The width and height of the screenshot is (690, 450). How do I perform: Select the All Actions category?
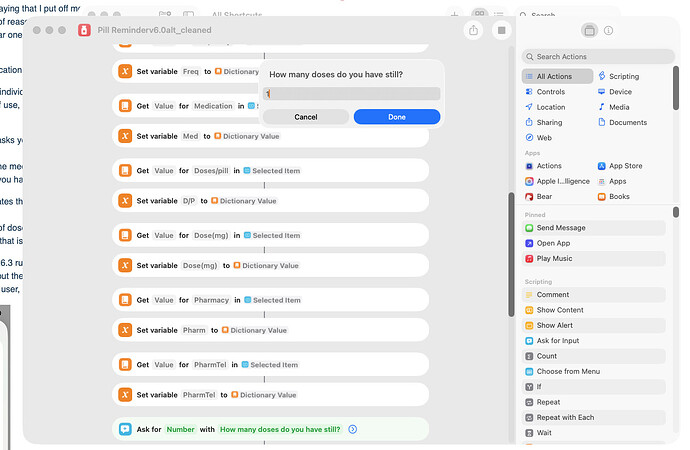[x=555, y=76]
